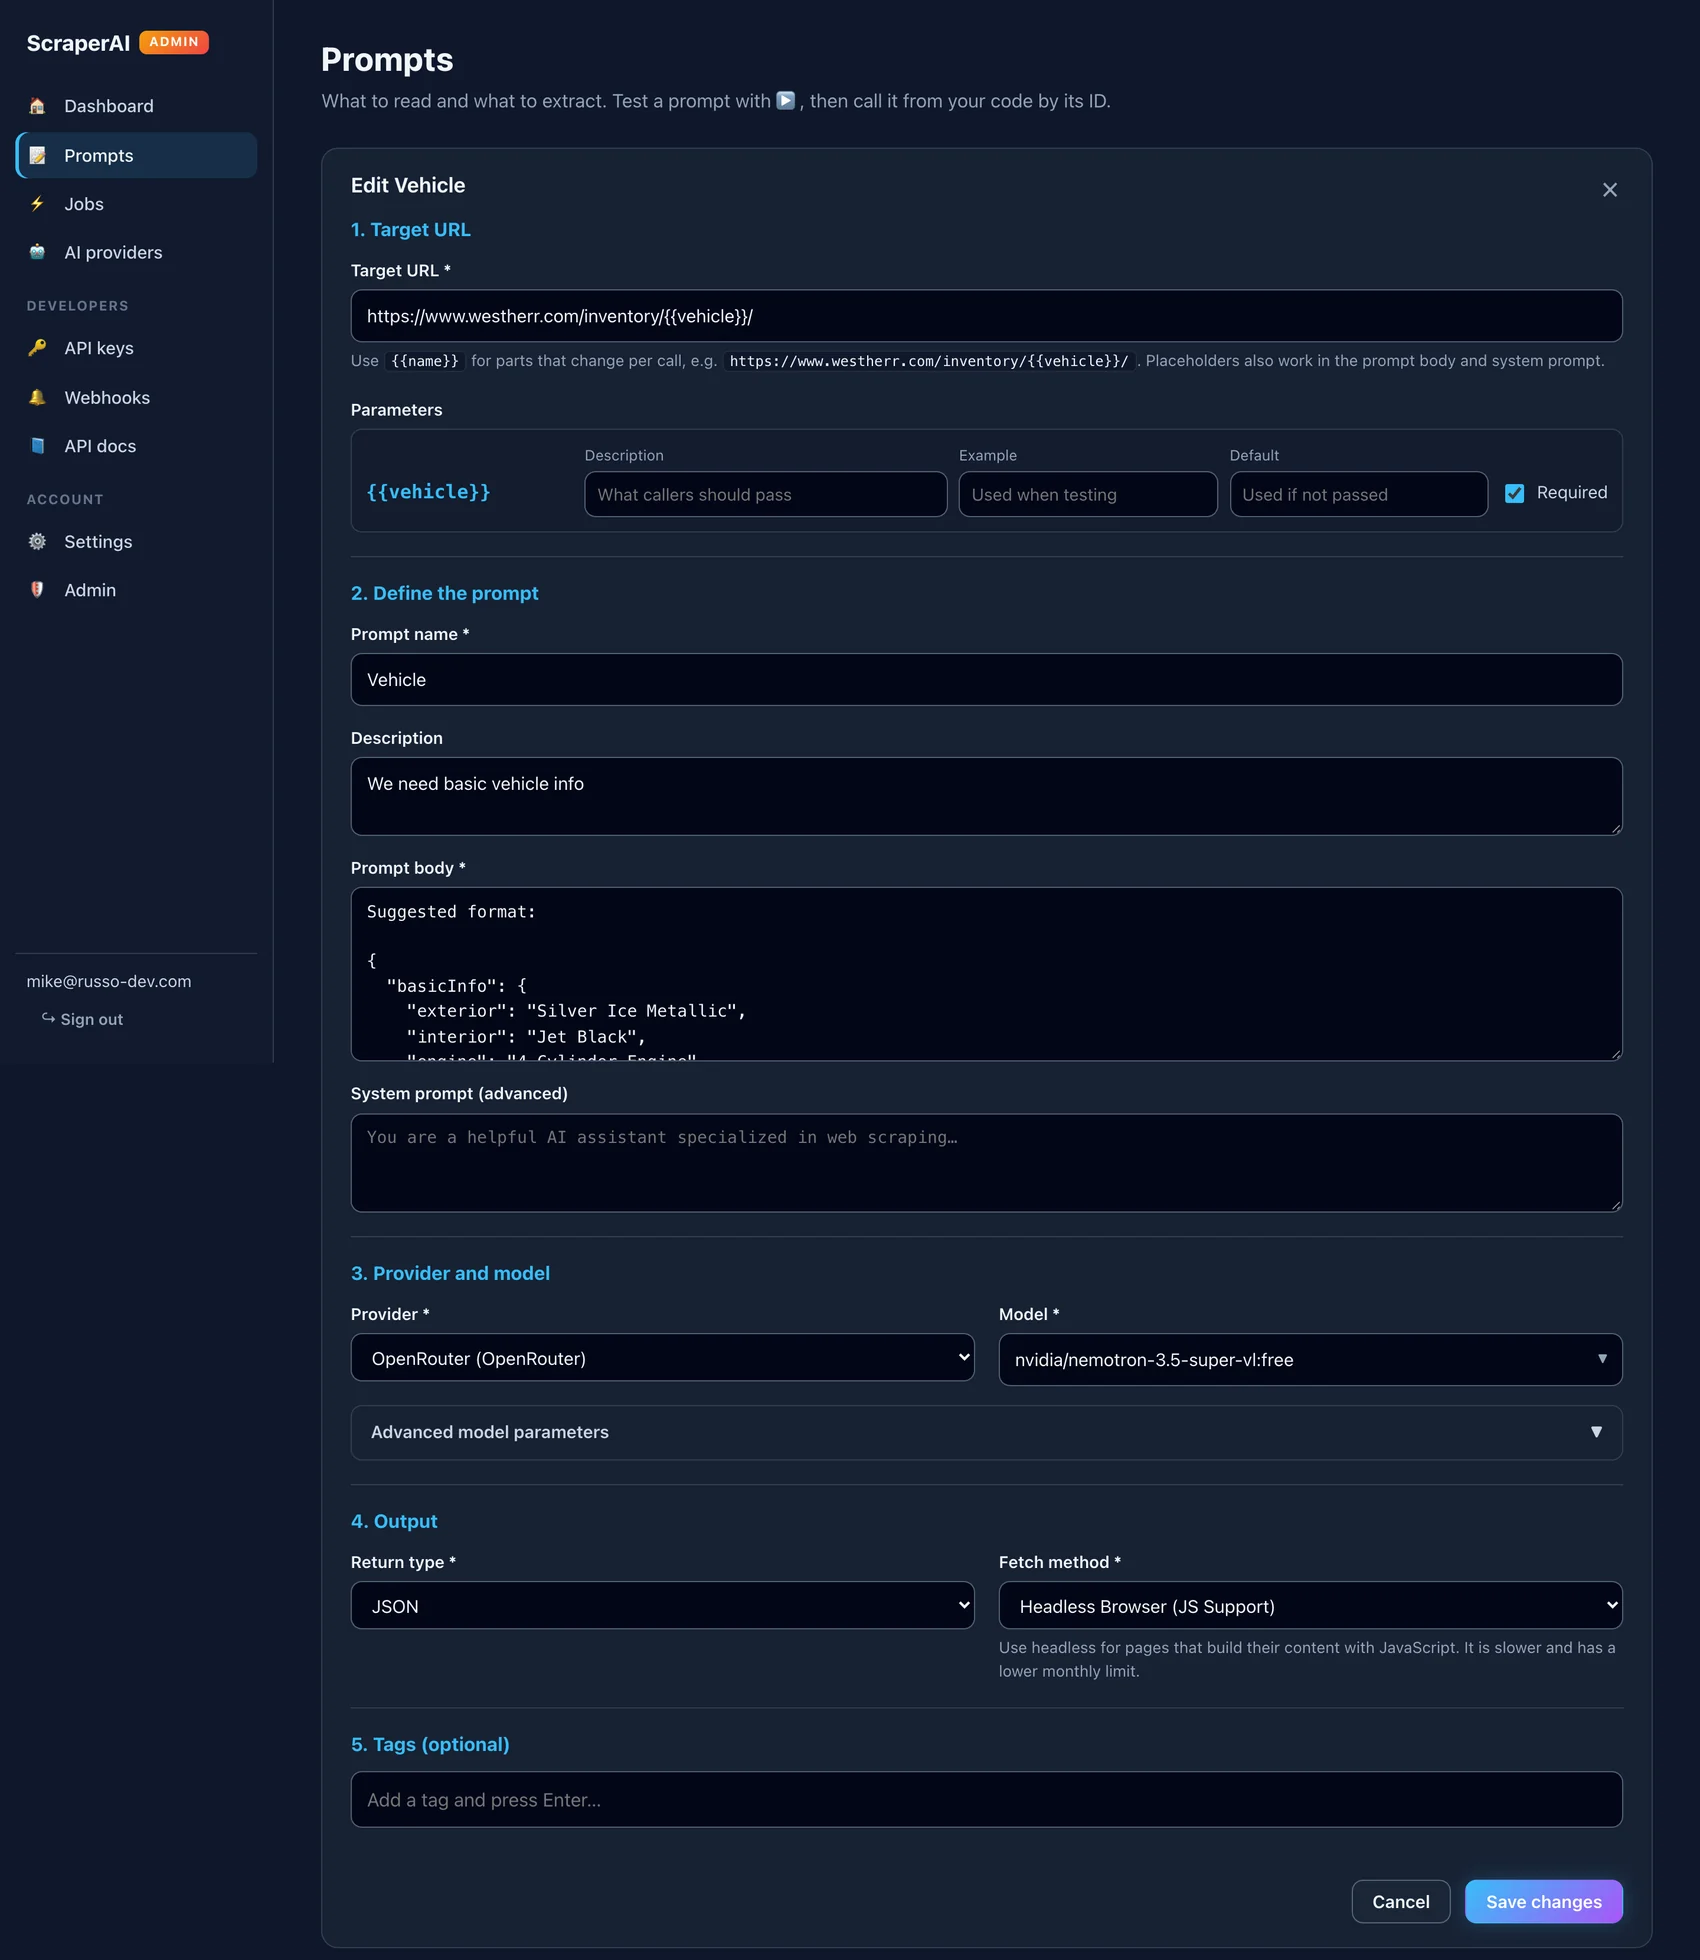
Task: Click the Default parameter field
Action: point(1358,494)
